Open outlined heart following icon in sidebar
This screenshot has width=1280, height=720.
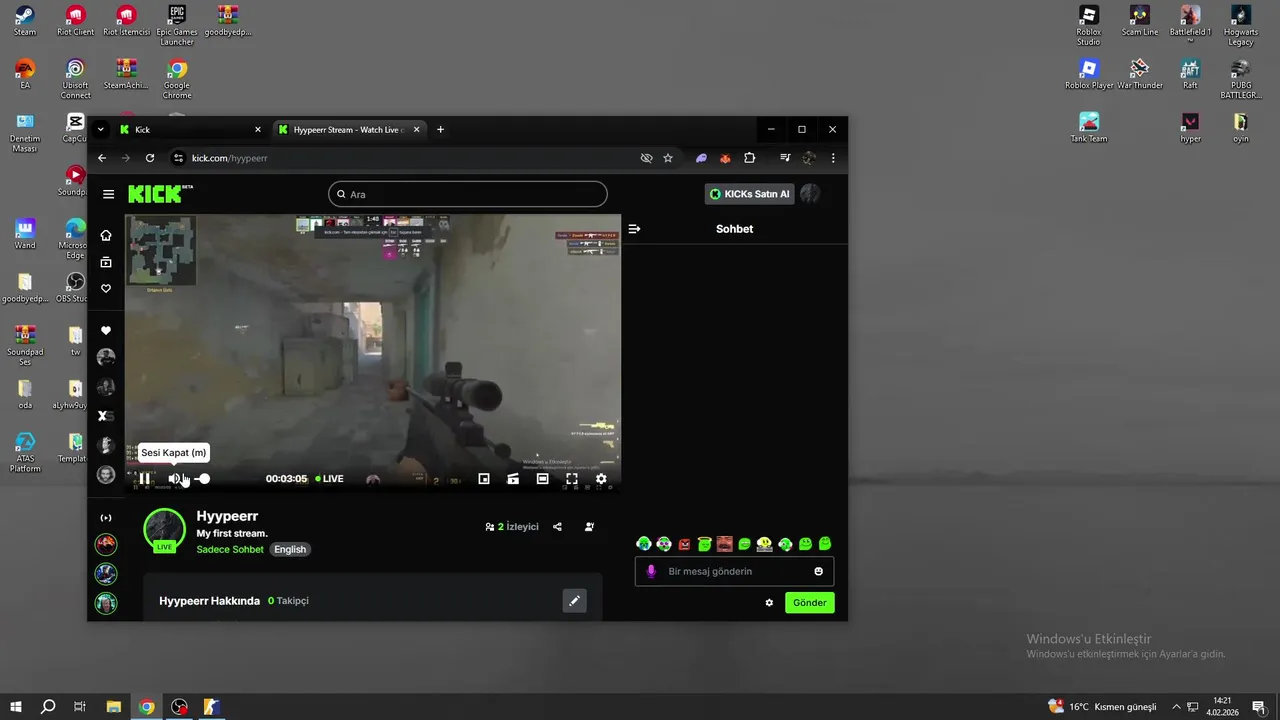pos(106,289)
